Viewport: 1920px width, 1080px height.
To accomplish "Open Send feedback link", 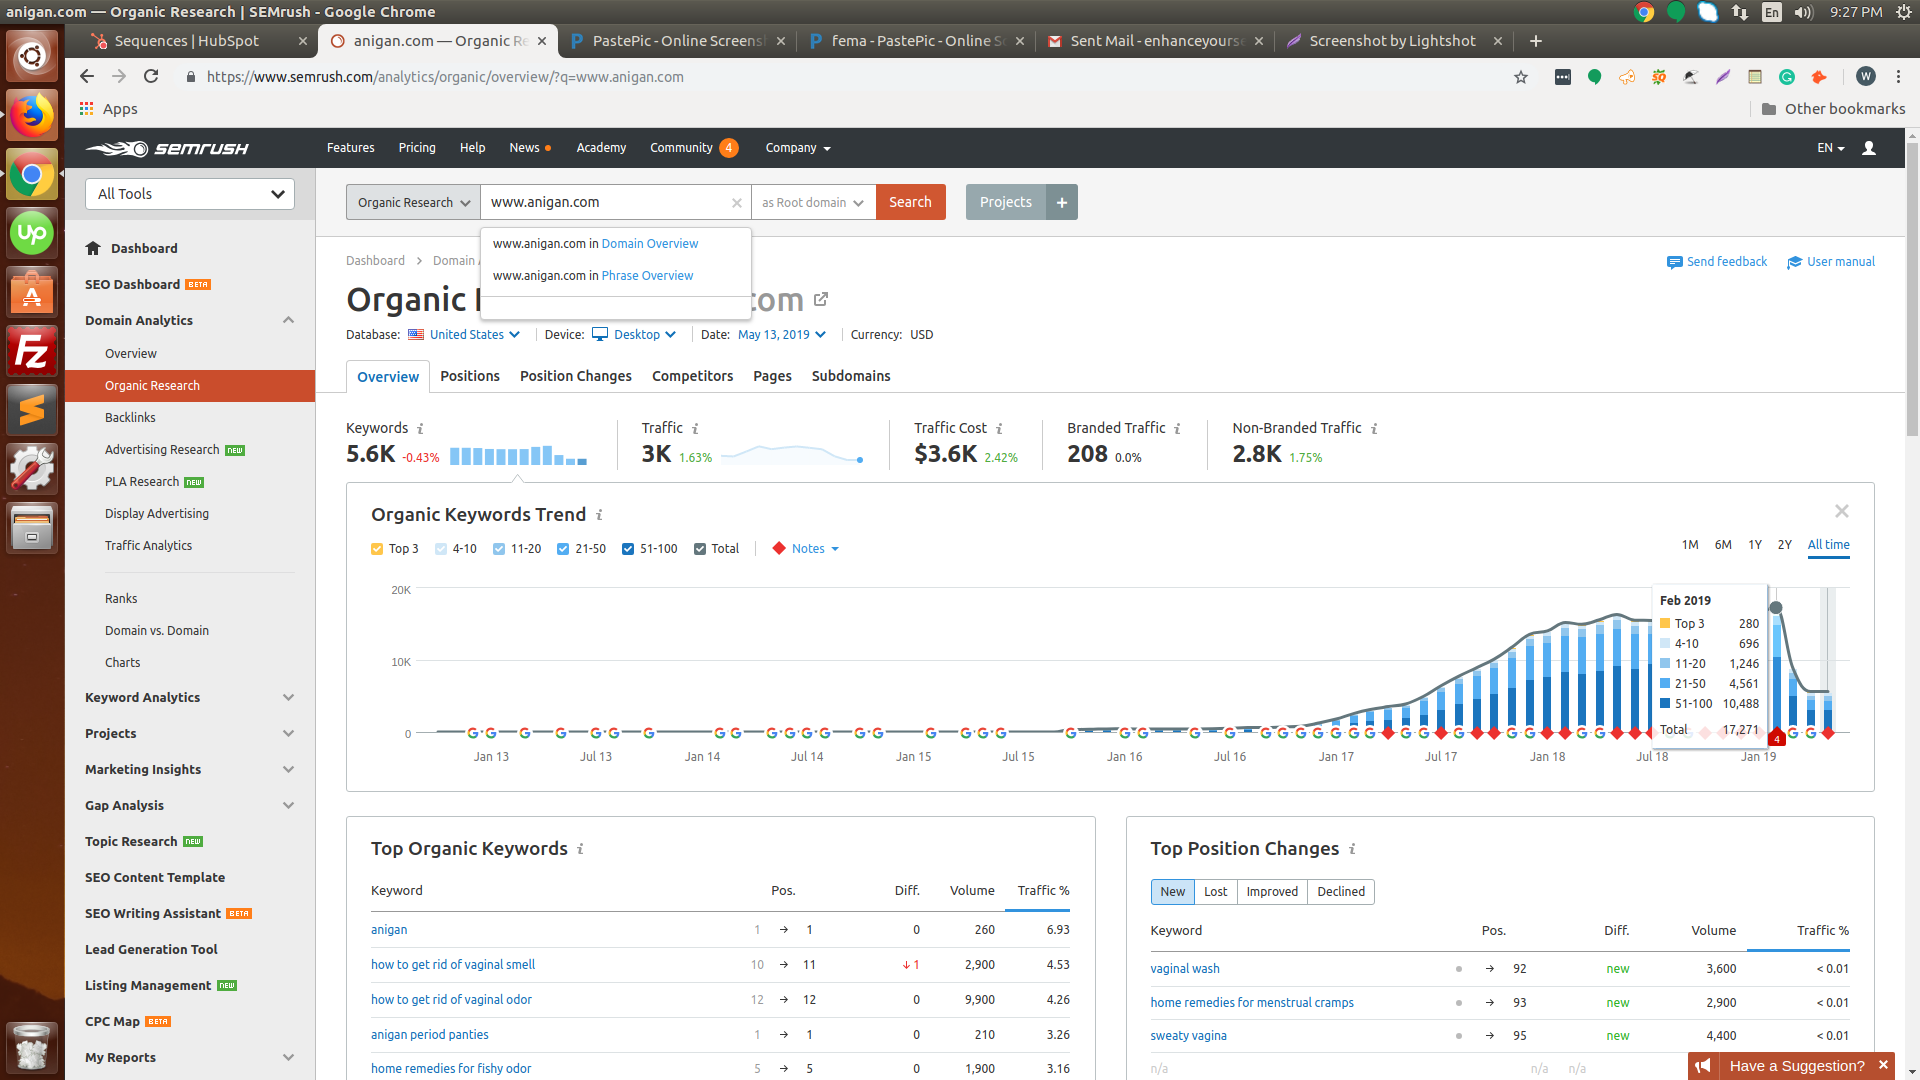I will coord(1717,262).
